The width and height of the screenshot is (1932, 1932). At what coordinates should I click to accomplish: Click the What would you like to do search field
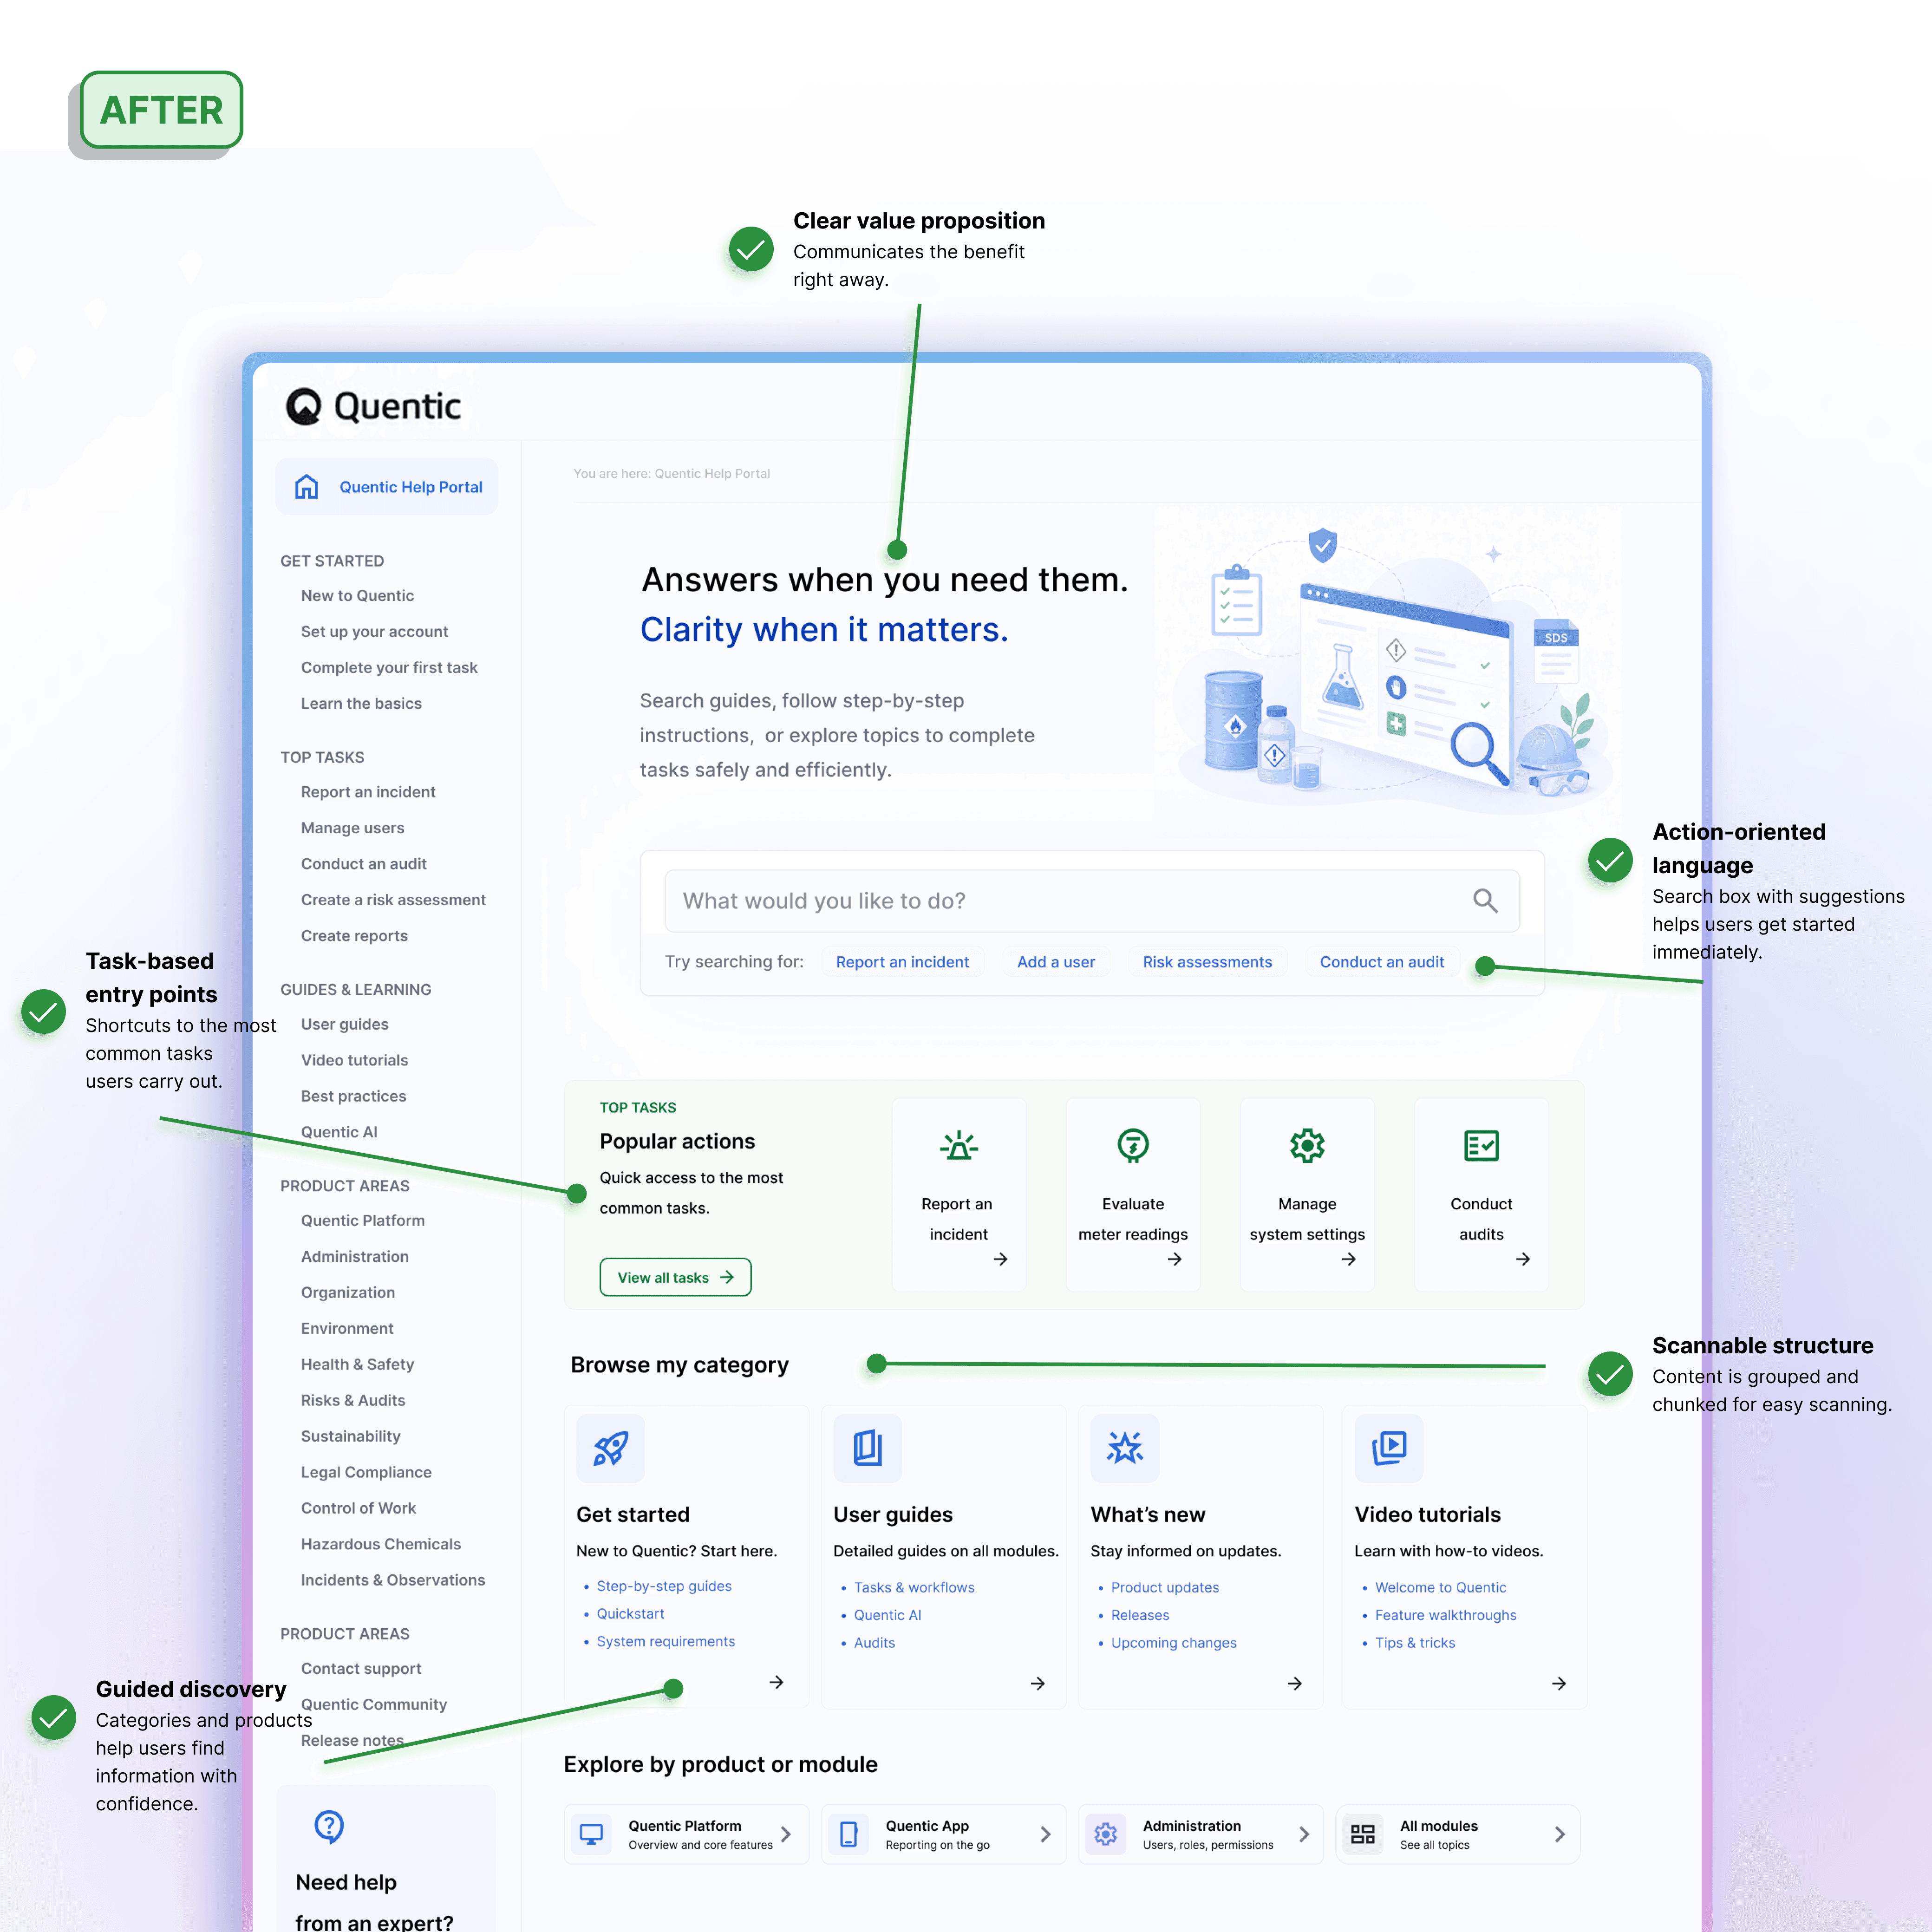1092,901
